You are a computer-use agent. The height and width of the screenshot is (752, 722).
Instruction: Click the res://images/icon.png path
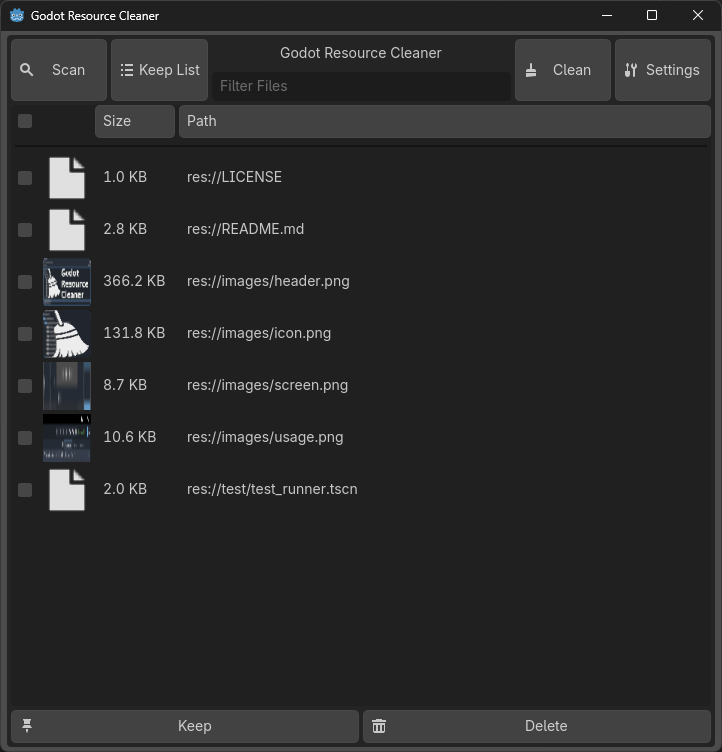tap(259, 333)
